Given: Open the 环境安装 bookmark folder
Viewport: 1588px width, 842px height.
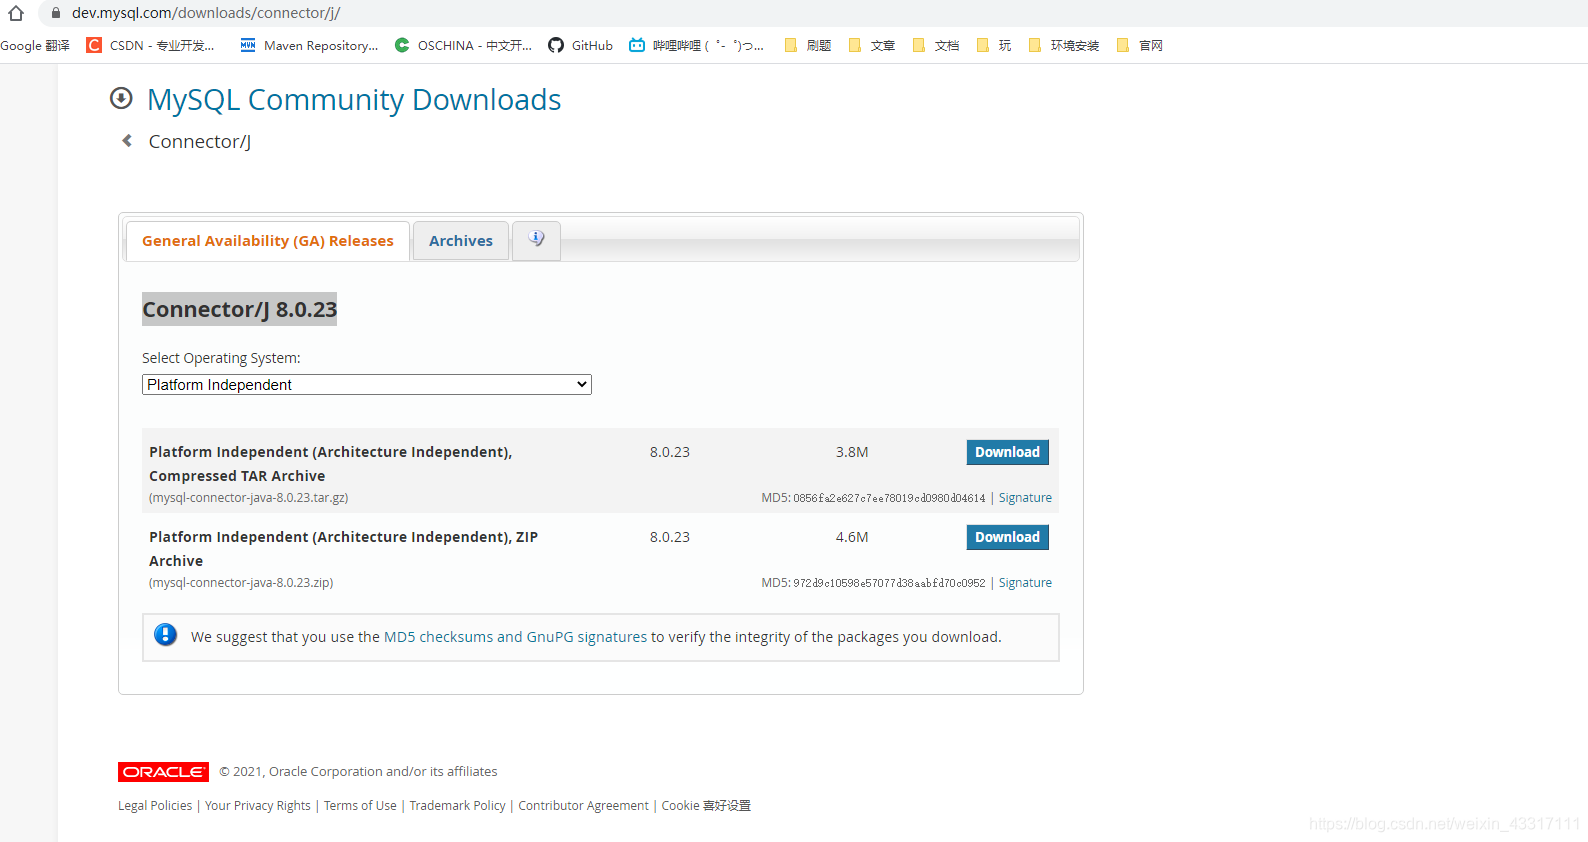Looking at the screenshot, I should click(1063, 45).
